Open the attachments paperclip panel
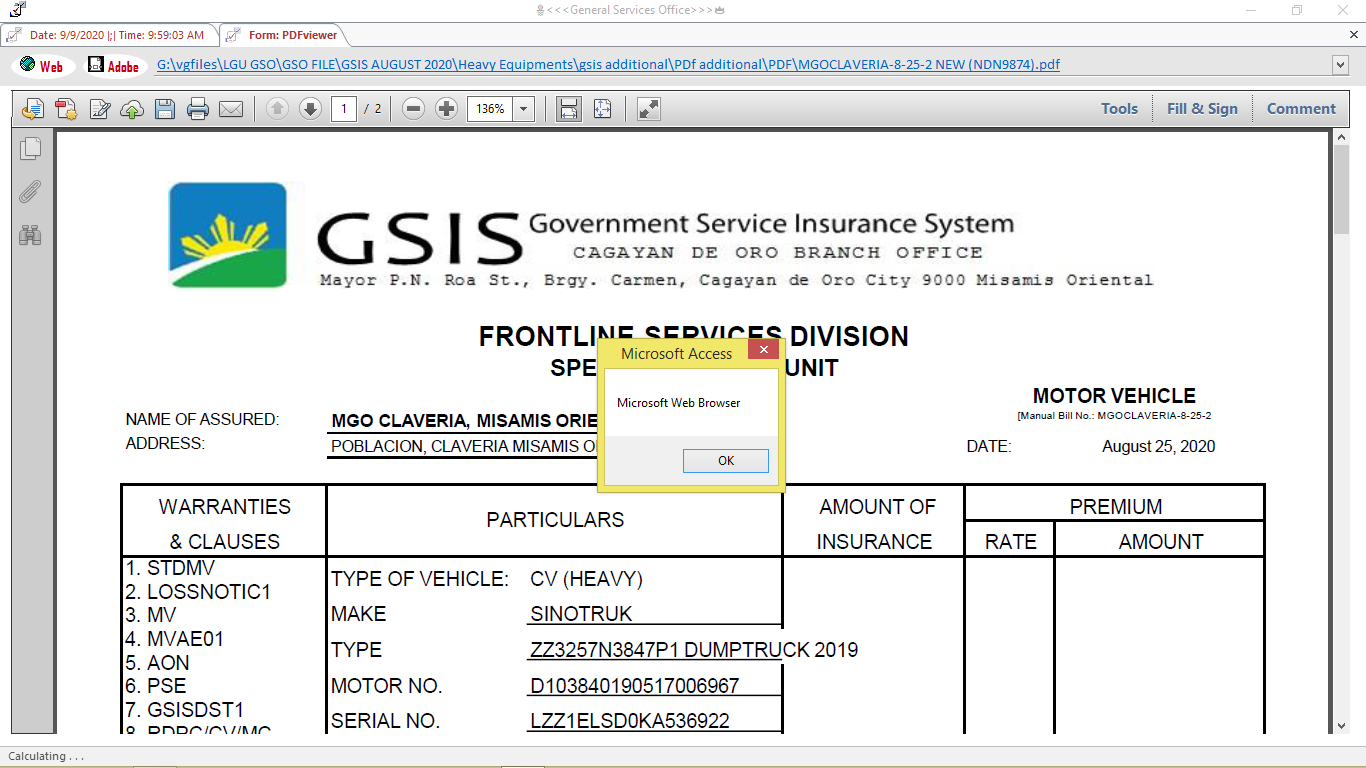1366x768 pixels. click(x=30, y=191)
